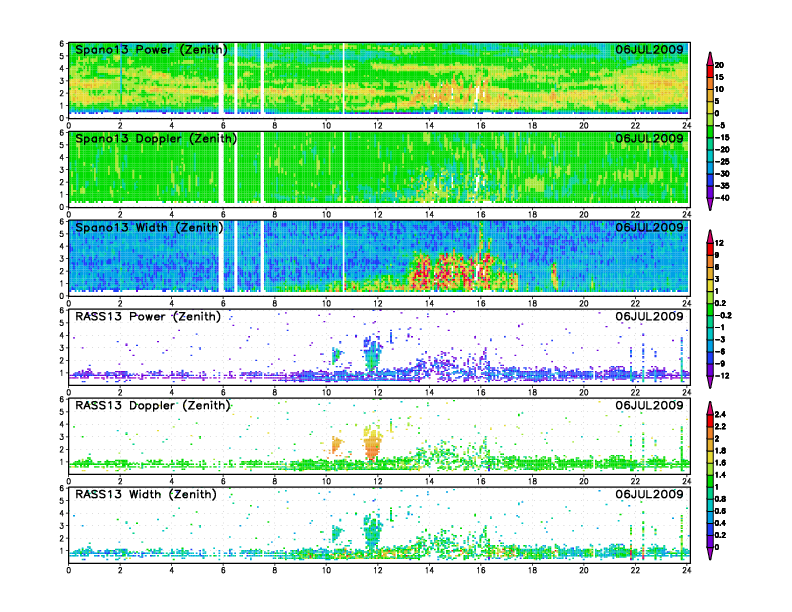Viewport: 792px width, 612px height.
Task: Click hour 6 tick label under Spano13 Width panel
Action: pos(223,303)
